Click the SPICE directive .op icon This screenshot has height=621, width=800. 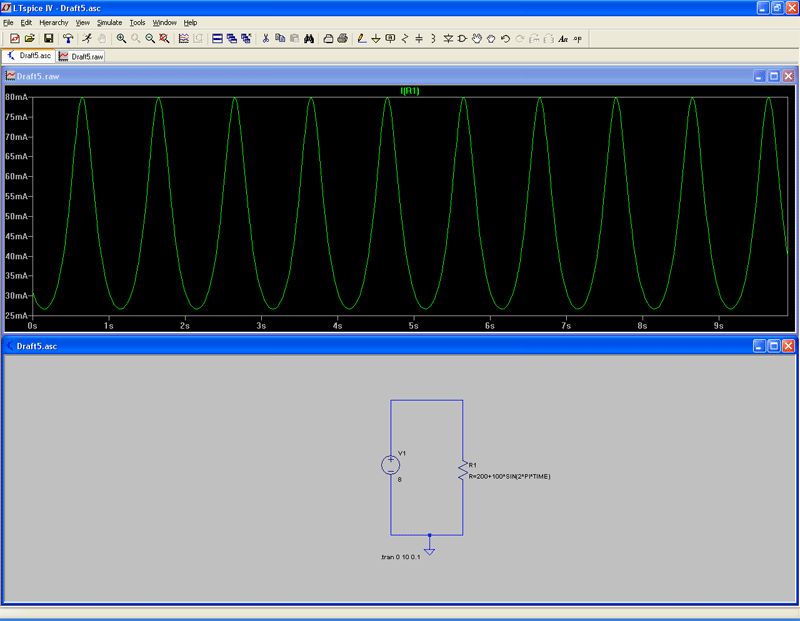tap(578, 39)
